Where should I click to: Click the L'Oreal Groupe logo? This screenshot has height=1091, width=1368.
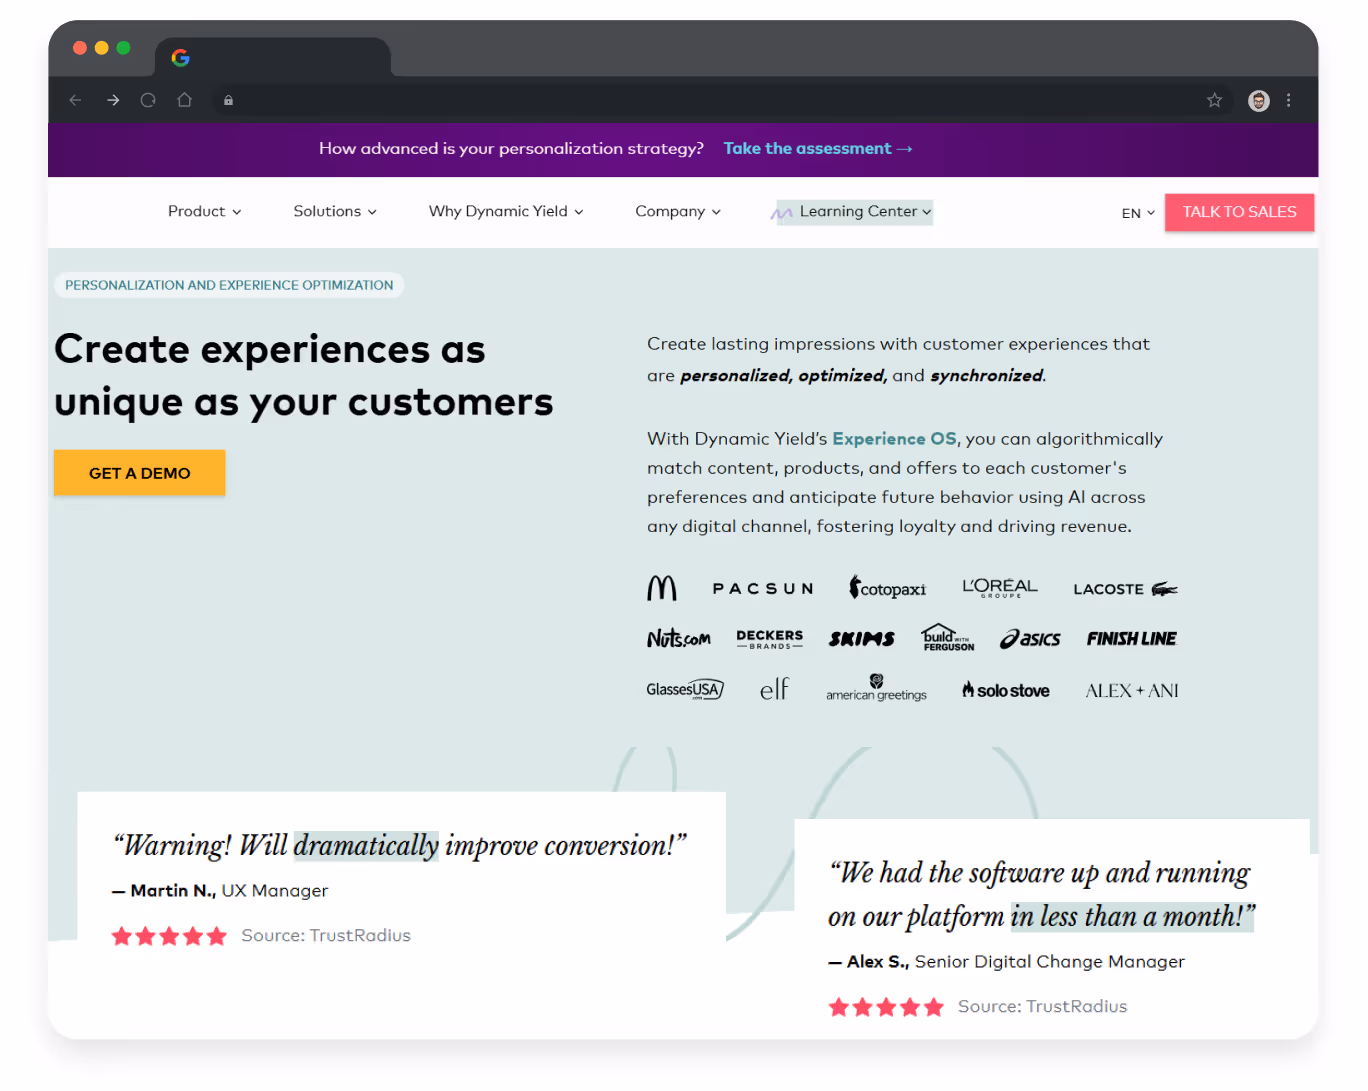pos(1000,588)
